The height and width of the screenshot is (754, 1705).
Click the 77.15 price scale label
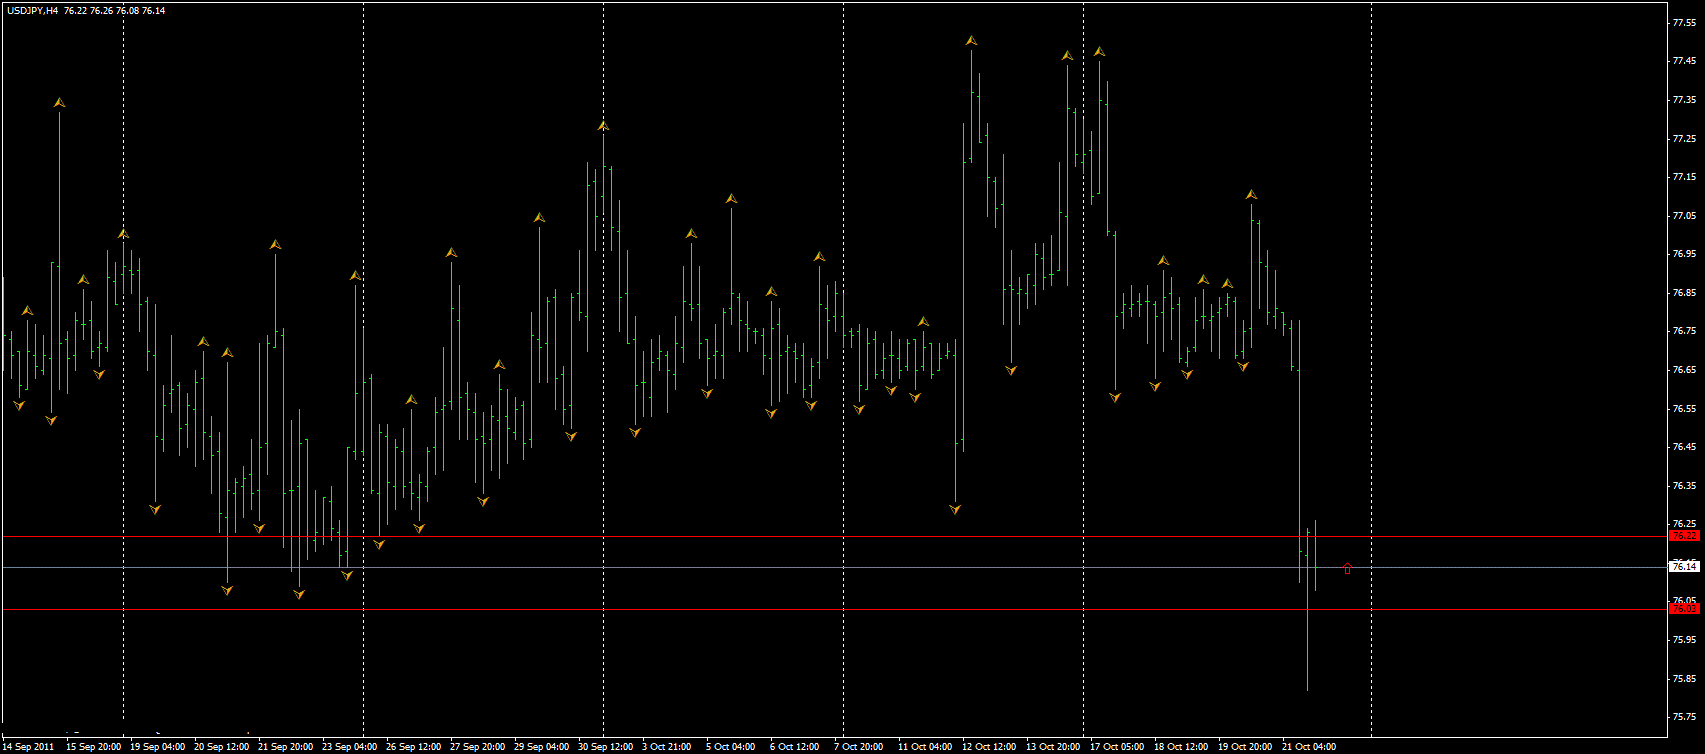click(1684, 177)
